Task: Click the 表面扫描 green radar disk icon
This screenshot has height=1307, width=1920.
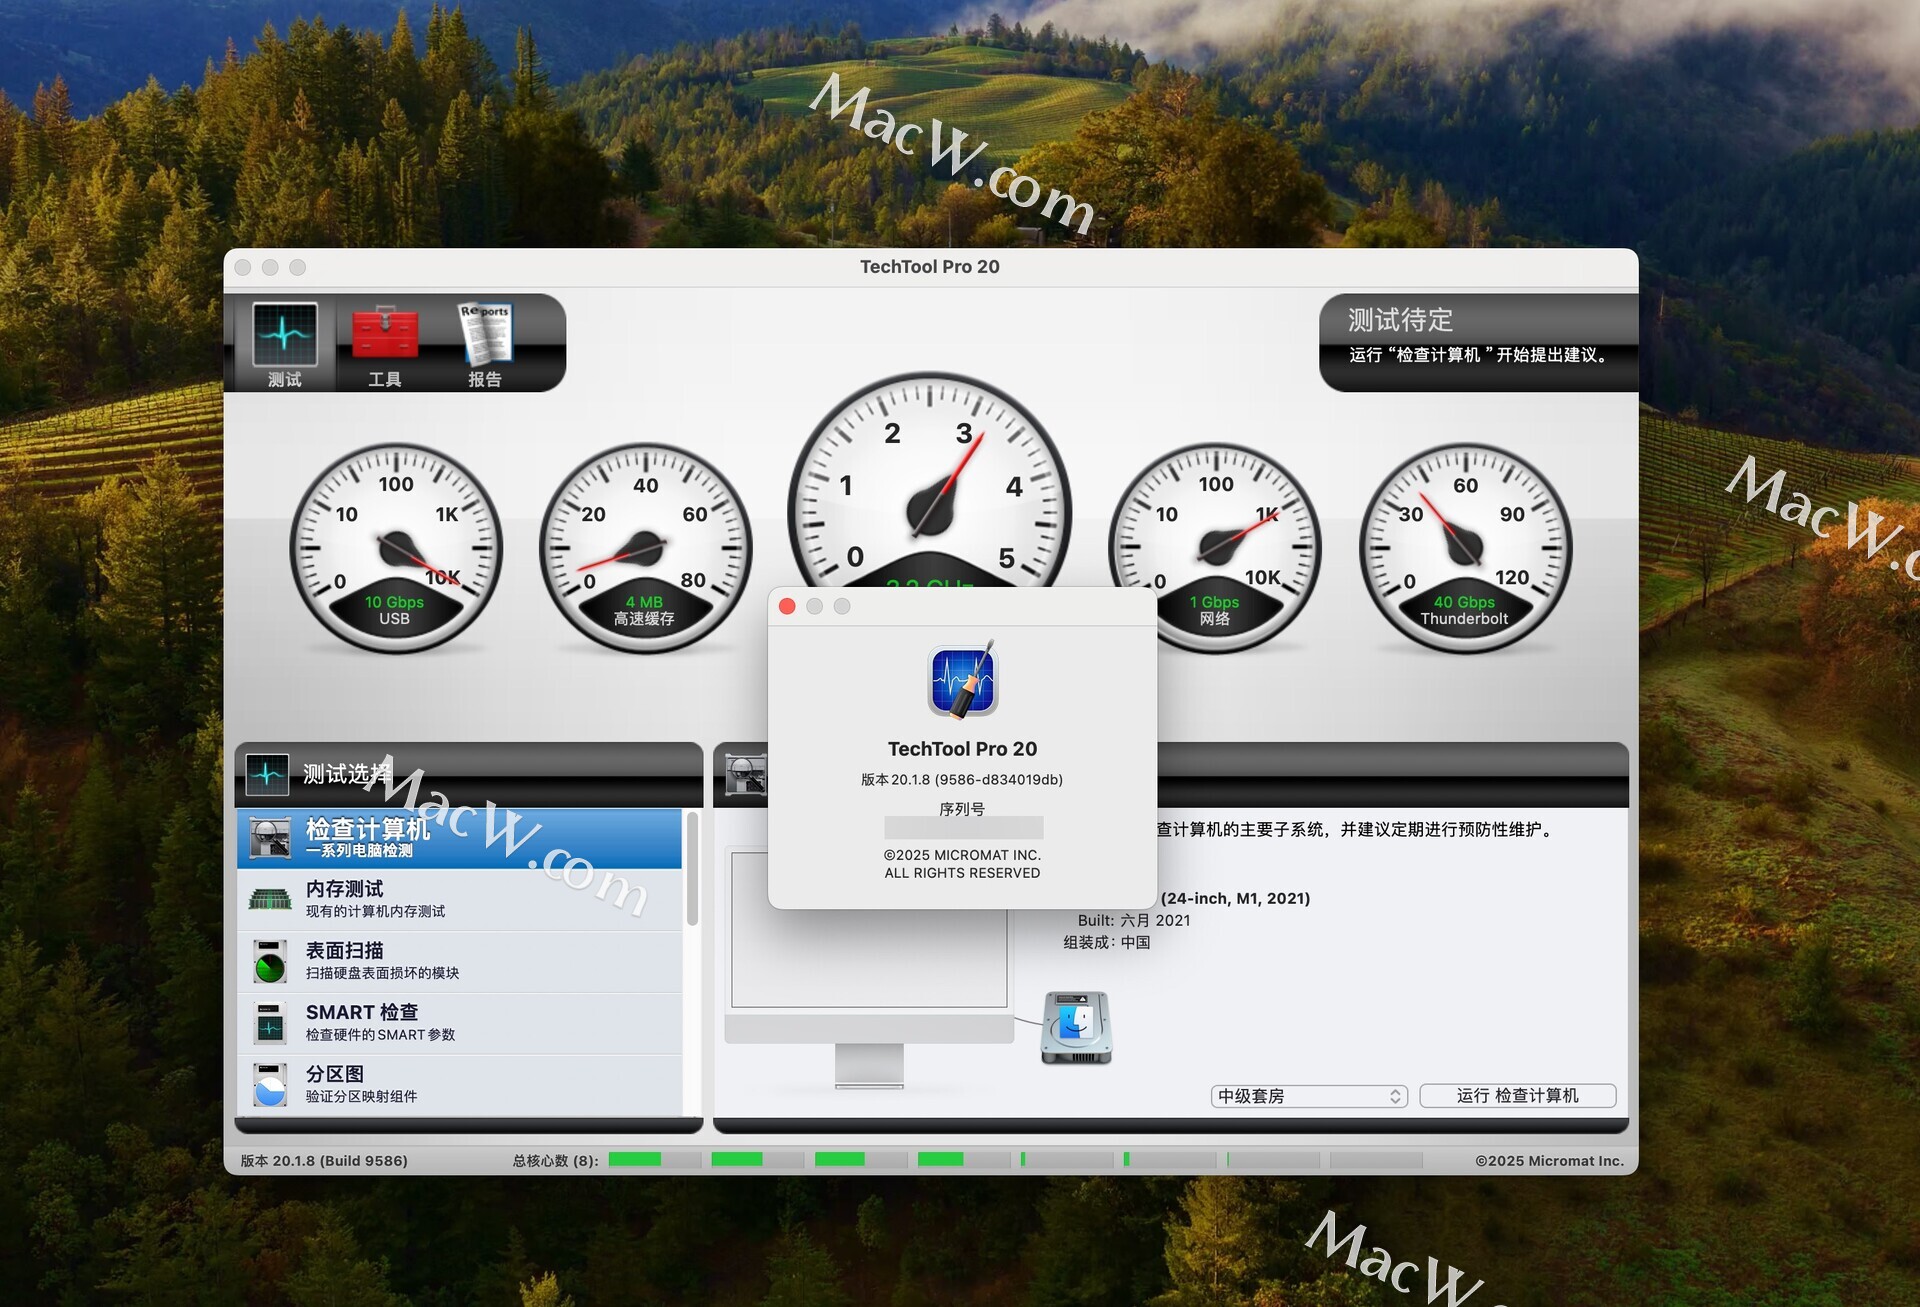Action: point(270,962)
